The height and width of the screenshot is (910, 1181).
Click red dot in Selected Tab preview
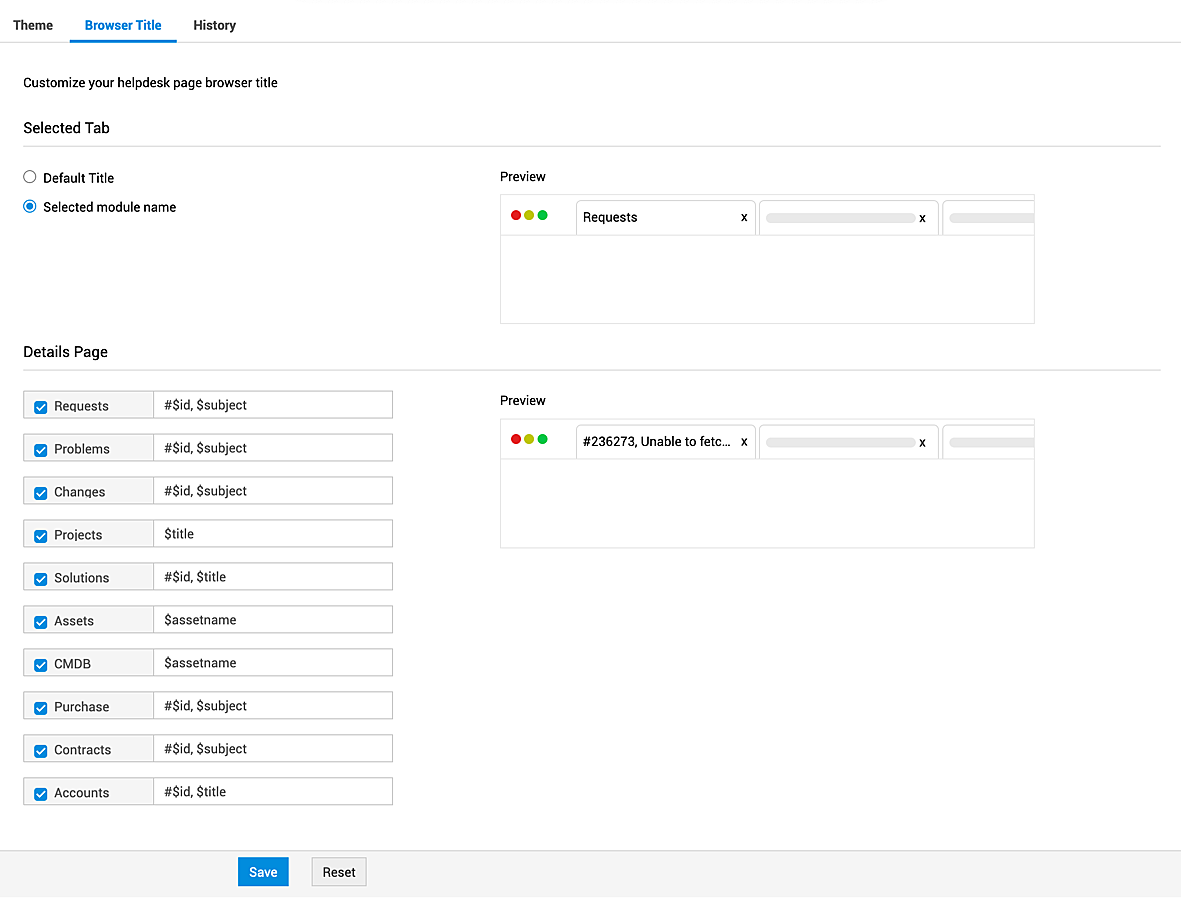(x=516, y=215)
